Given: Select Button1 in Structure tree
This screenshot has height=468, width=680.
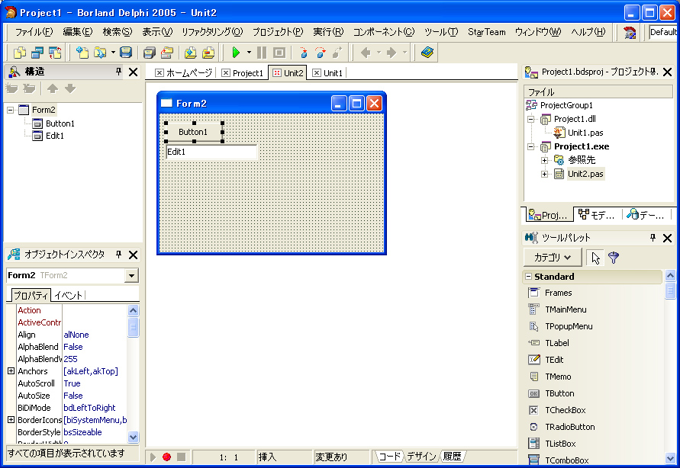Looking at the screenshot, I should tap(60, 124).
